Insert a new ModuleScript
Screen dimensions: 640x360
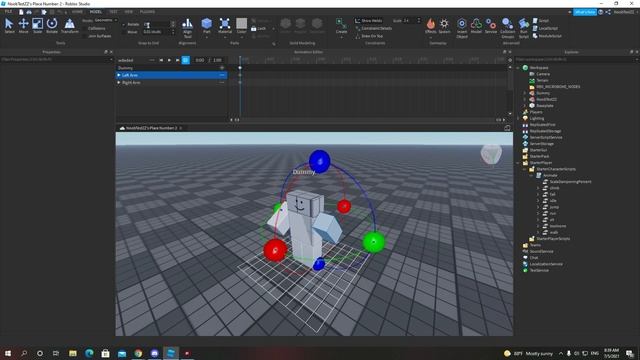pos(547,36)
